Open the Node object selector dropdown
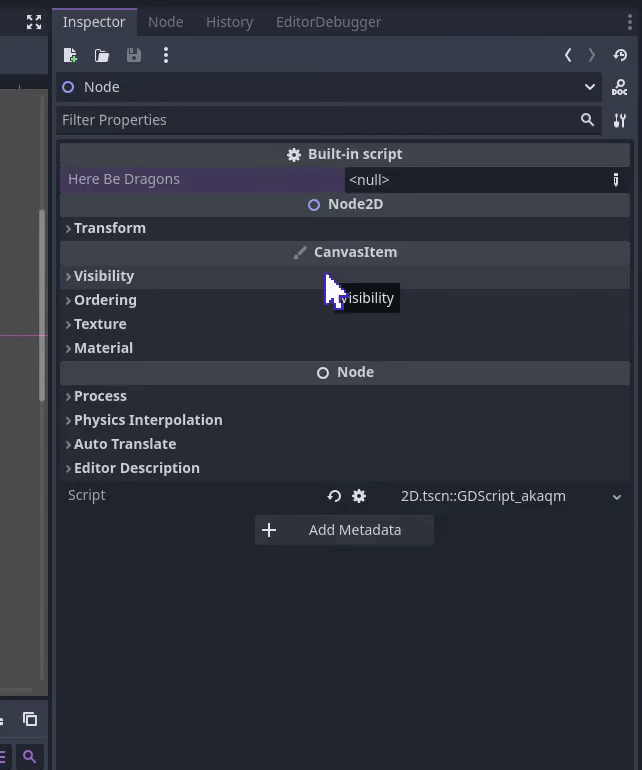The image size is (642, 770). (589, 87)
